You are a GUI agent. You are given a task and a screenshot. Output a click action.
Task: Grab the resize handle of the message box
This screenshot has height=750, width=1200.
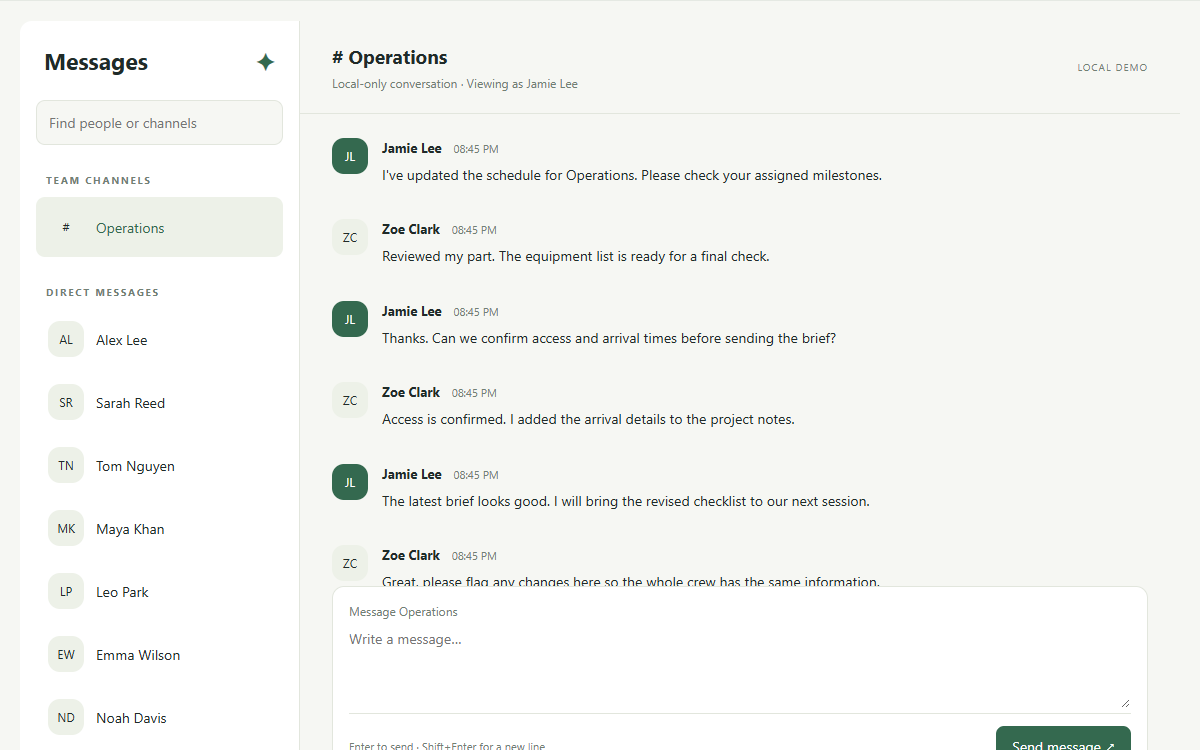(x=1125, y=703)
